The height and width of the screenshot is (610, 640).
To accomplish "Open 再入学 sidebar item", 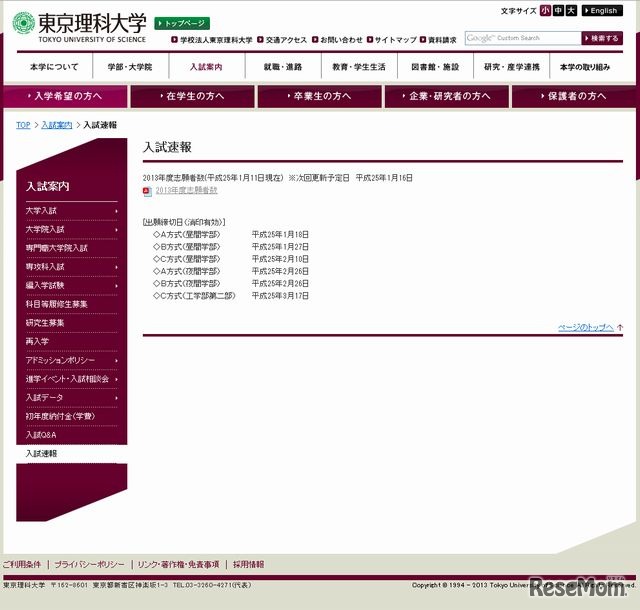I will (x=72, y=342).
